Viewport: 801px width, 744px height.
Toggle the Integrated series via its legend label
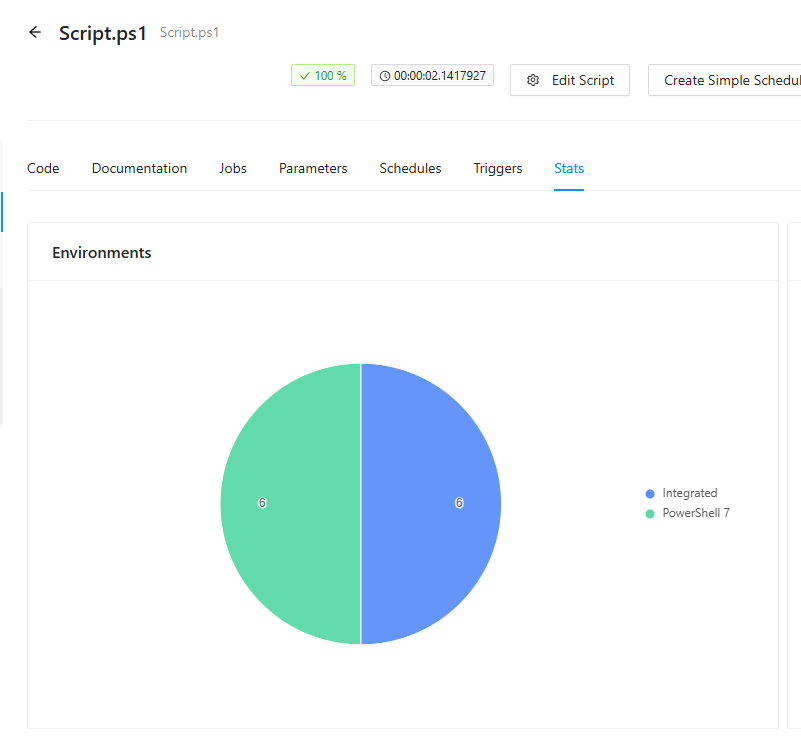[x=689, y=493]
